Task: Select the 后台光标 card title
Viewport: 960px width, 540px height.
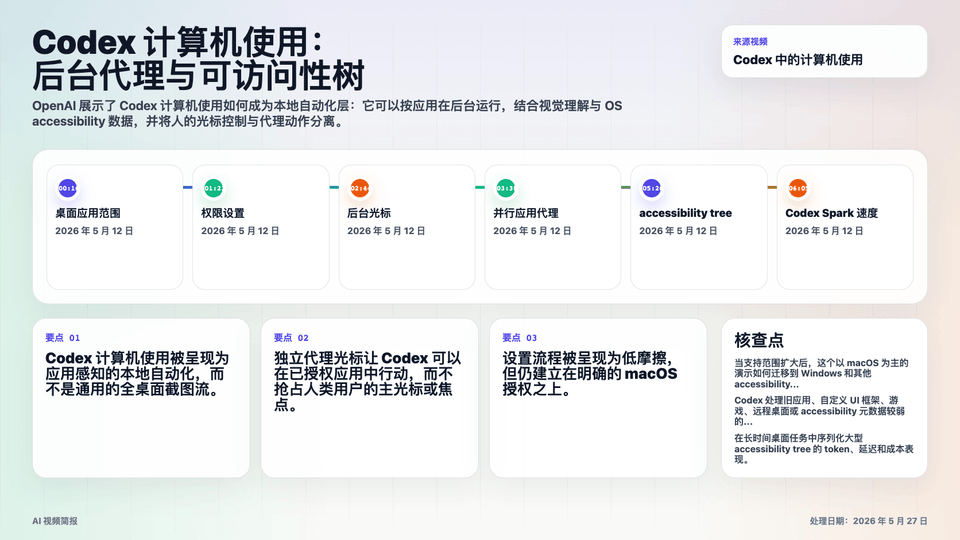Action: 369,213
